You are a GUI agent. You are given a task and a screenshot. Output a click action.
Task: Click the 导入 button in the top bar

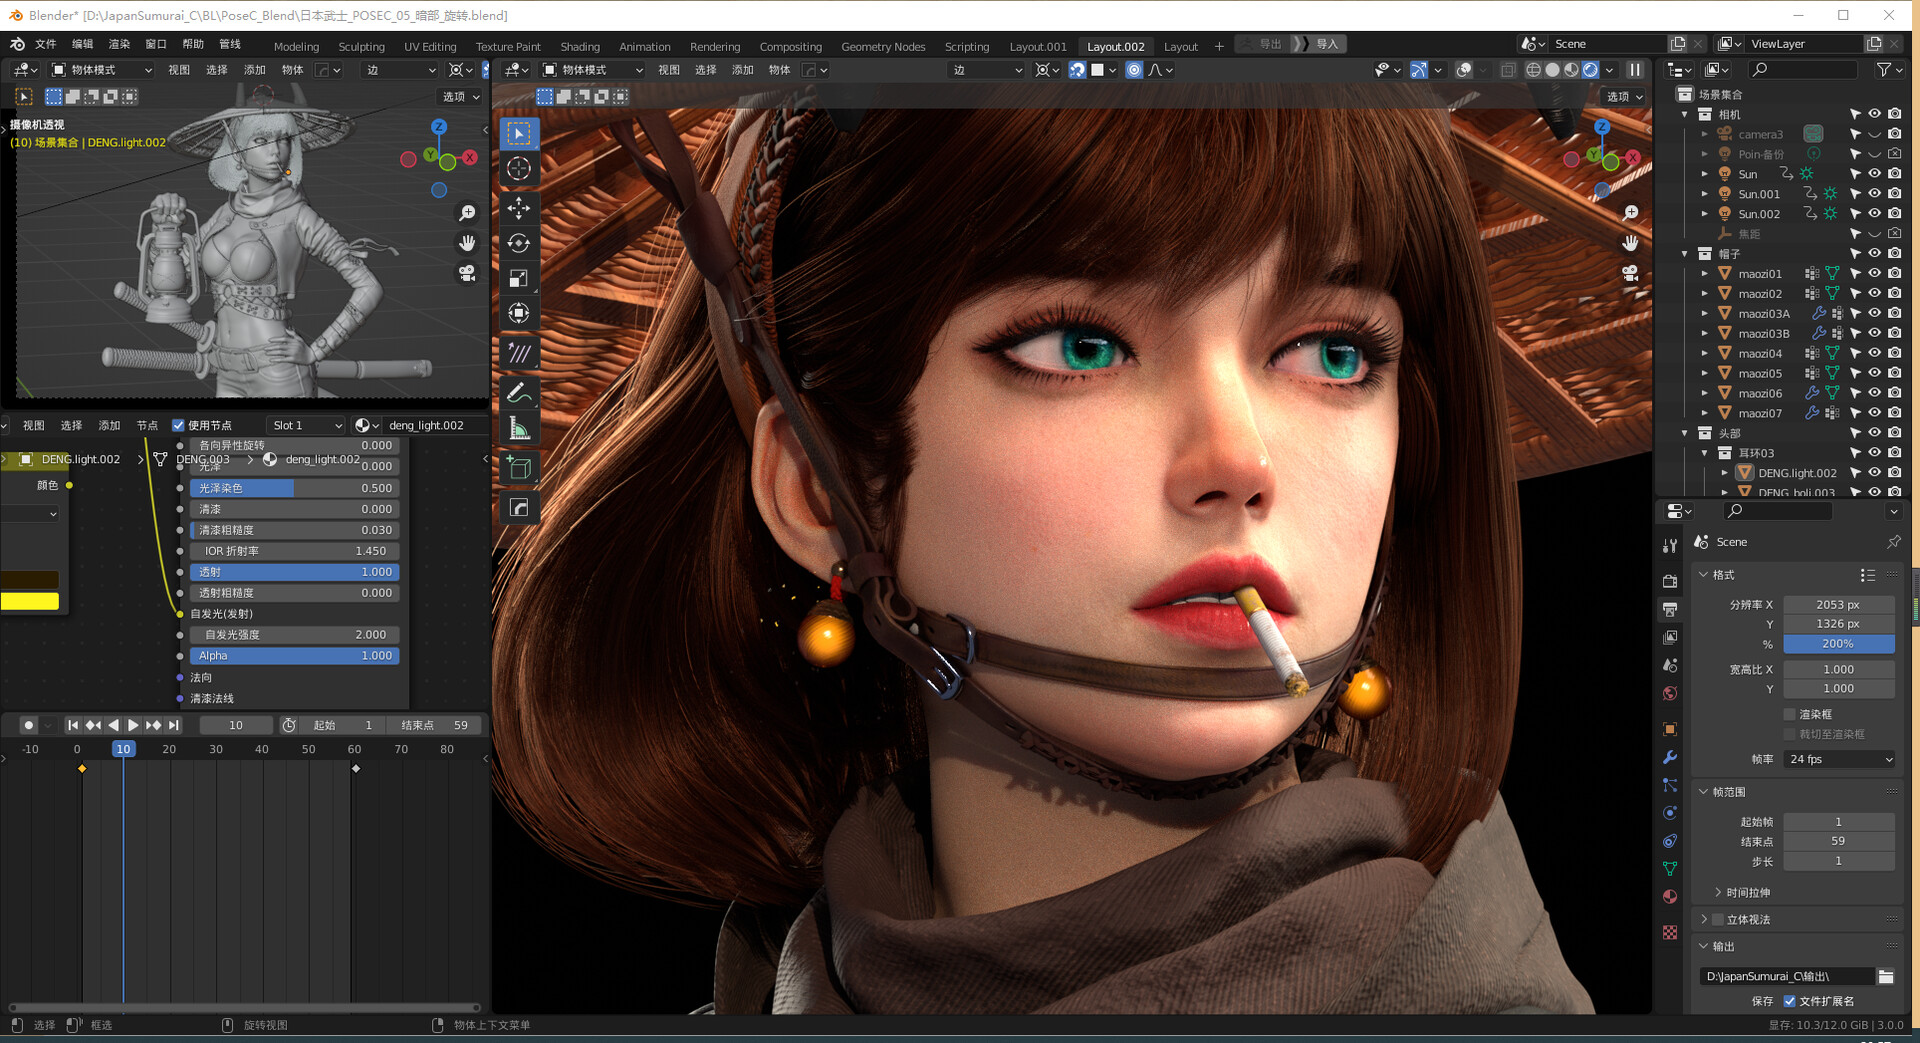click(1320, 44)
